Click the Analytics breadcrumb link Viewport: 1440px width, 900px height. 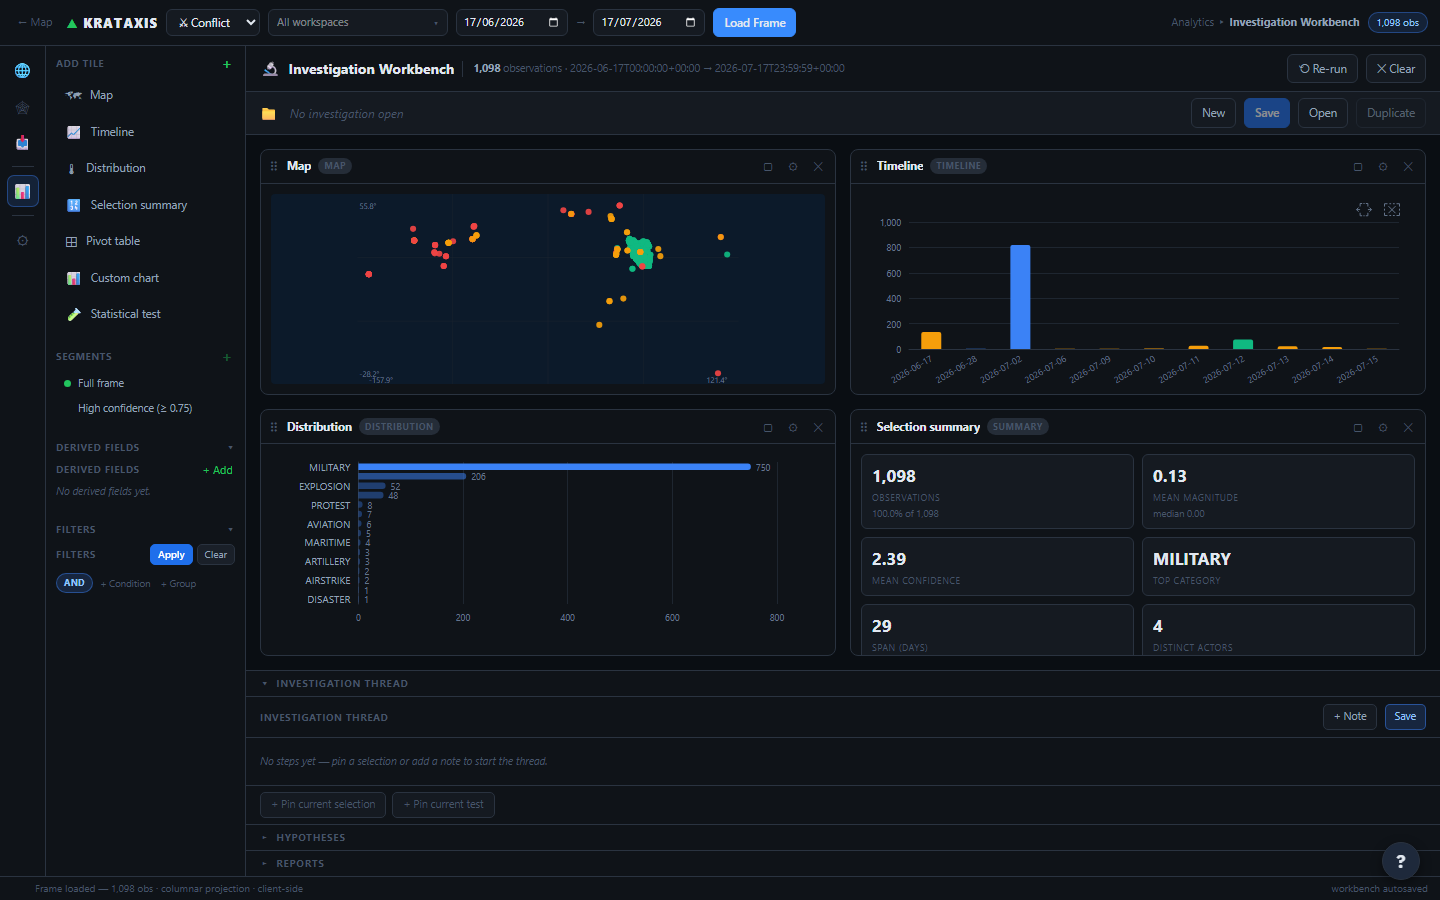coord(1192,22)
